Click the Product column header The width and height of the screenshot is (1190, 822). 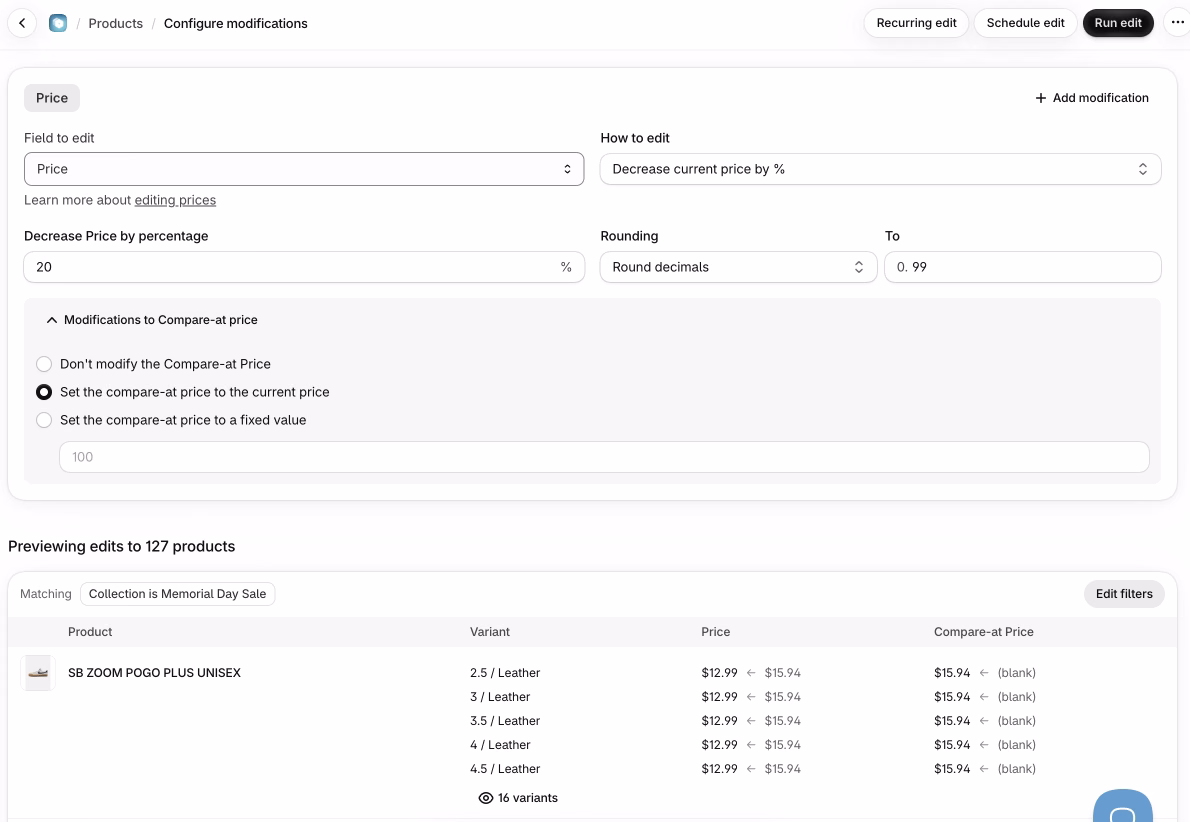point(90,632)
